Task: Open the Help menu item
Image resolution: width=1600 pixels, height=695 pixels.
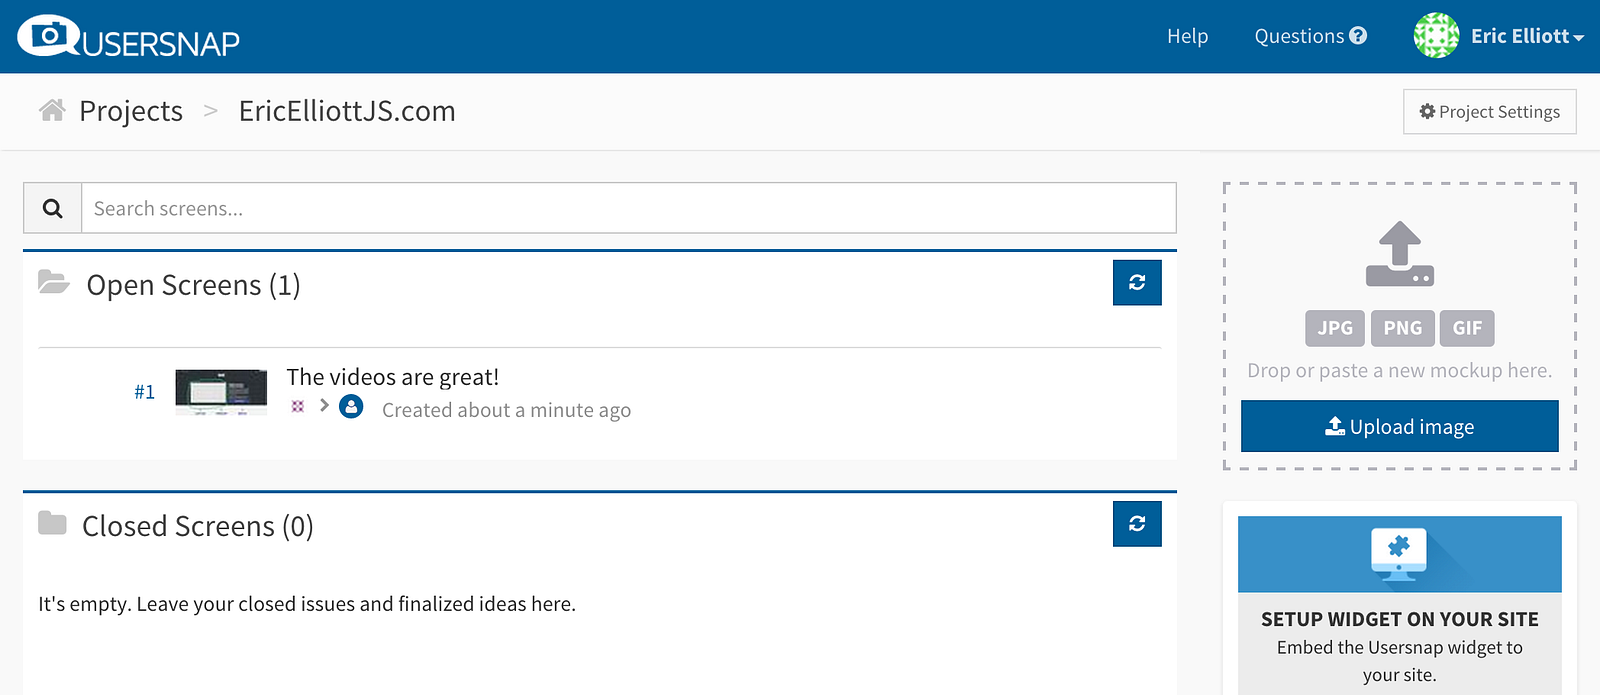Action: pos(1187,37)
